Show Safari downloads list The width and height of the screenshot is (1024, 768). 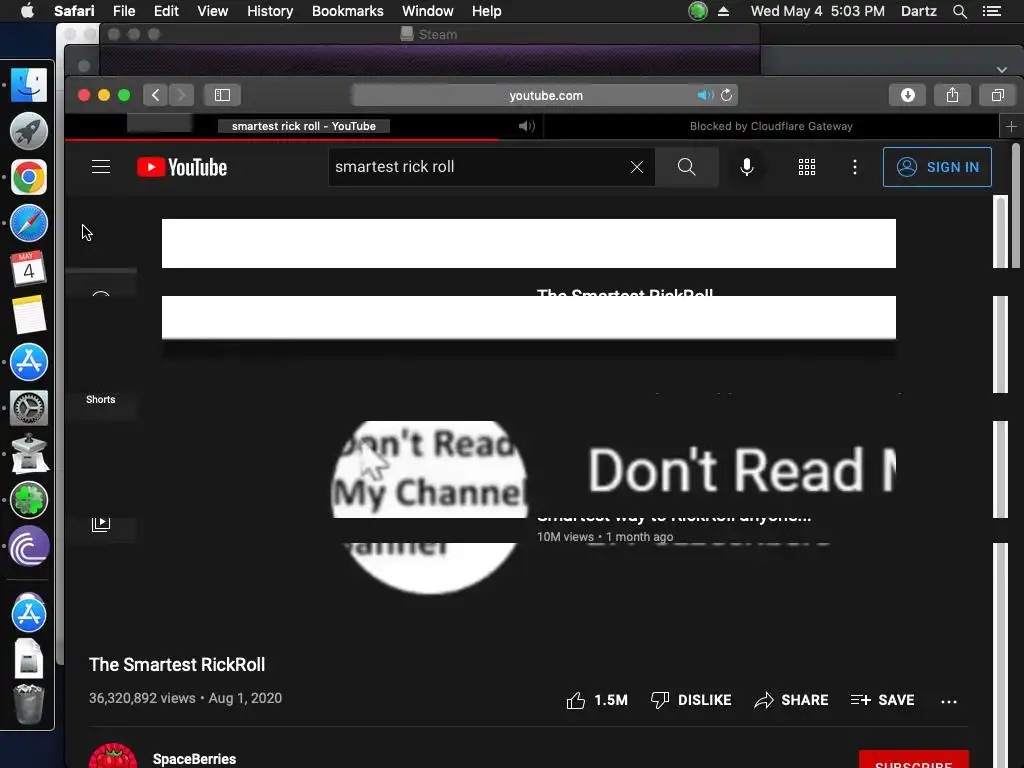907,95
